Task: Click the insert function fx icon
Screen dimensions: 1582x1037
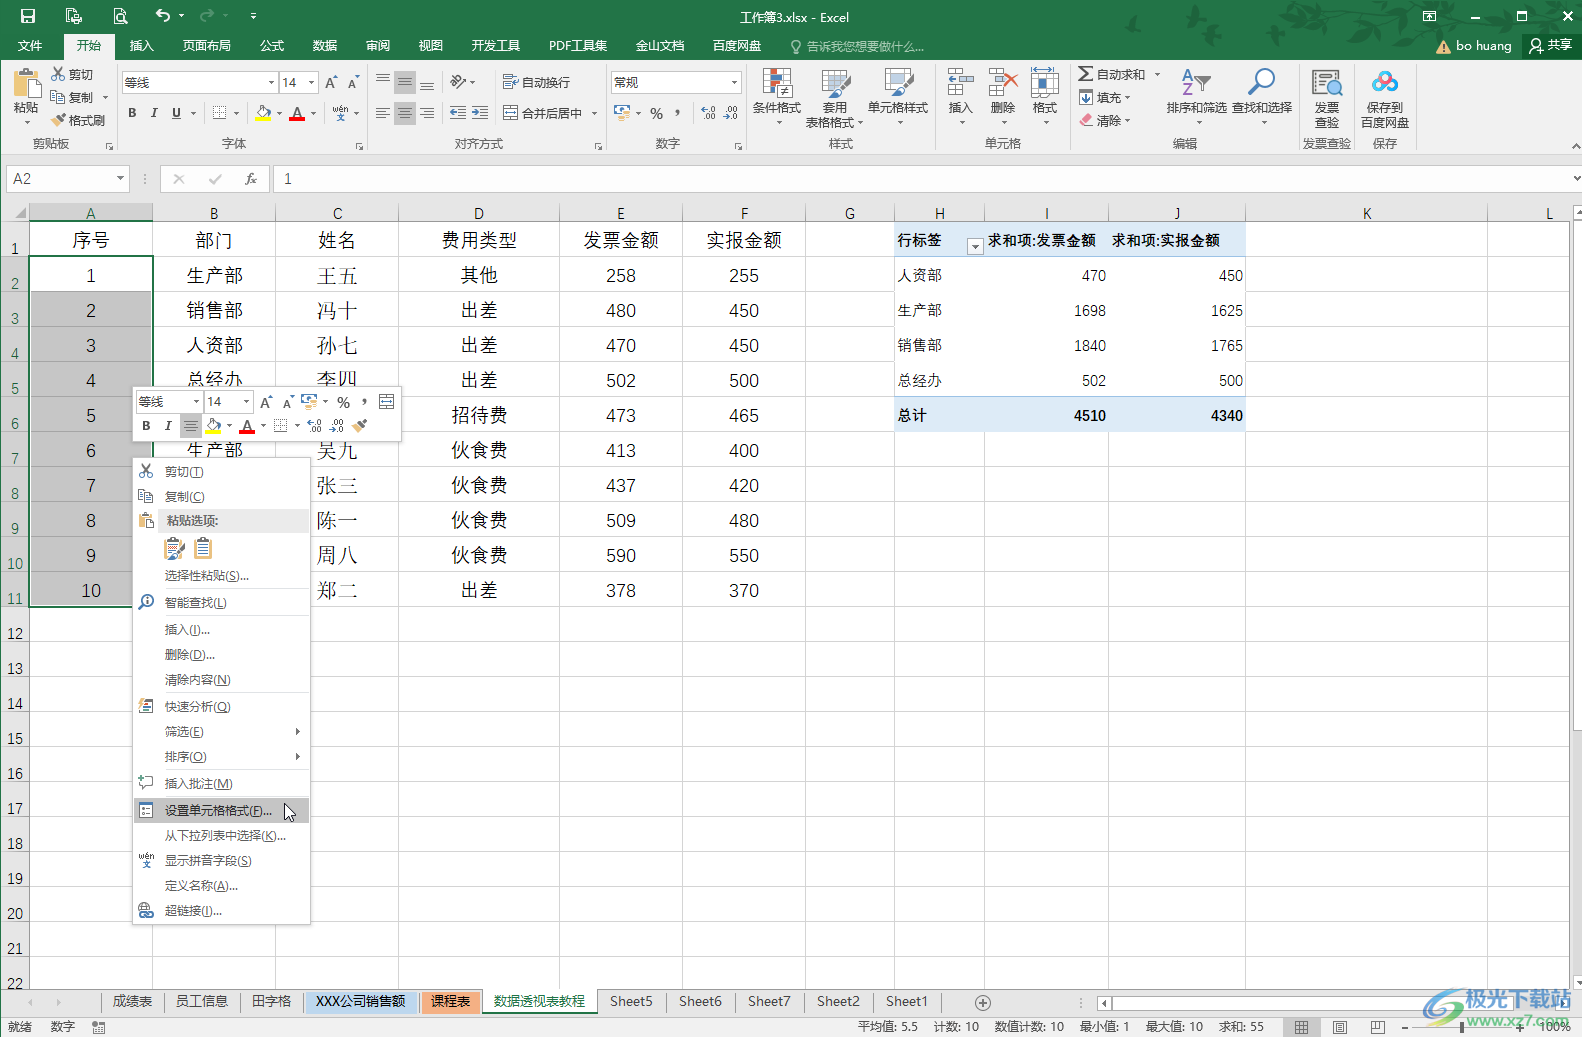Action: 251,179
